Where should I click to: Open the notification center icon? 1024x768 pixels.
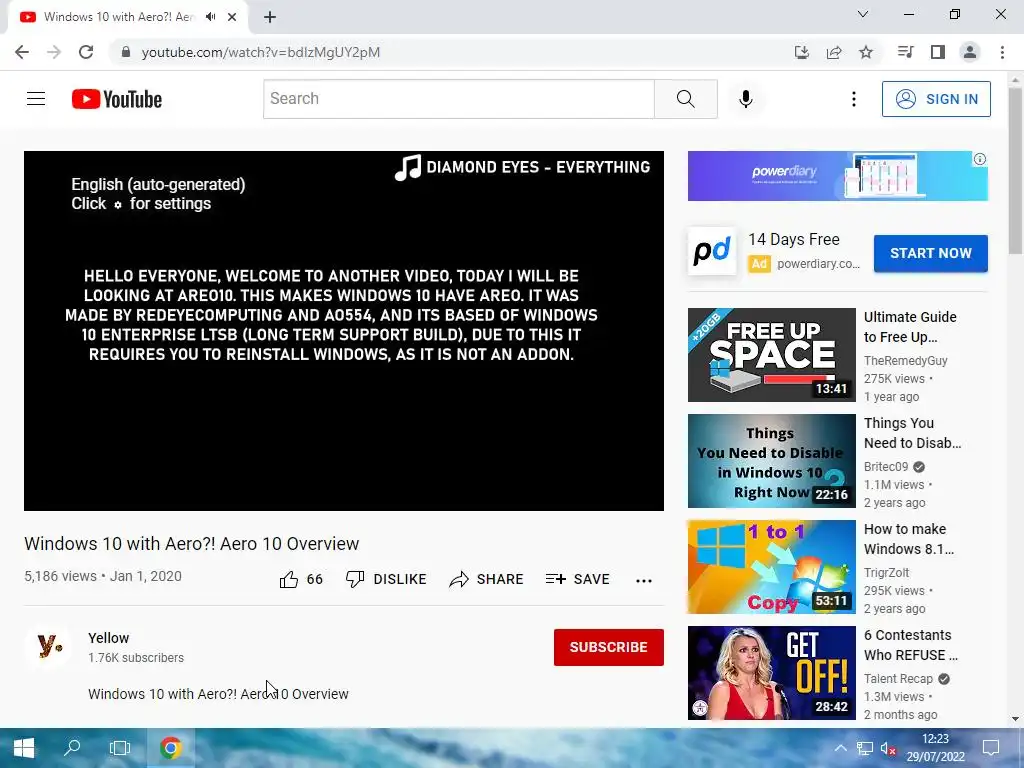991,748
